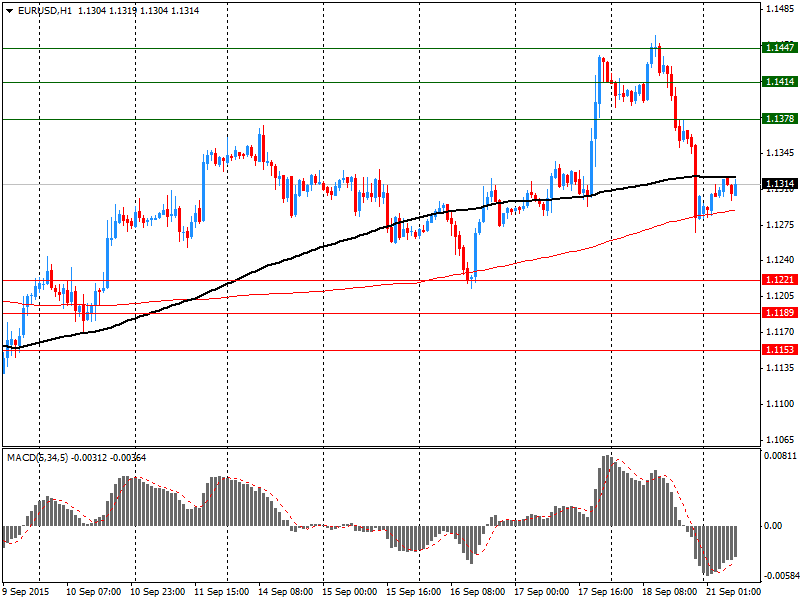This screenshot has width=800, height=600.
Task: Select the 1.1447 green level label
Action: 780,47
